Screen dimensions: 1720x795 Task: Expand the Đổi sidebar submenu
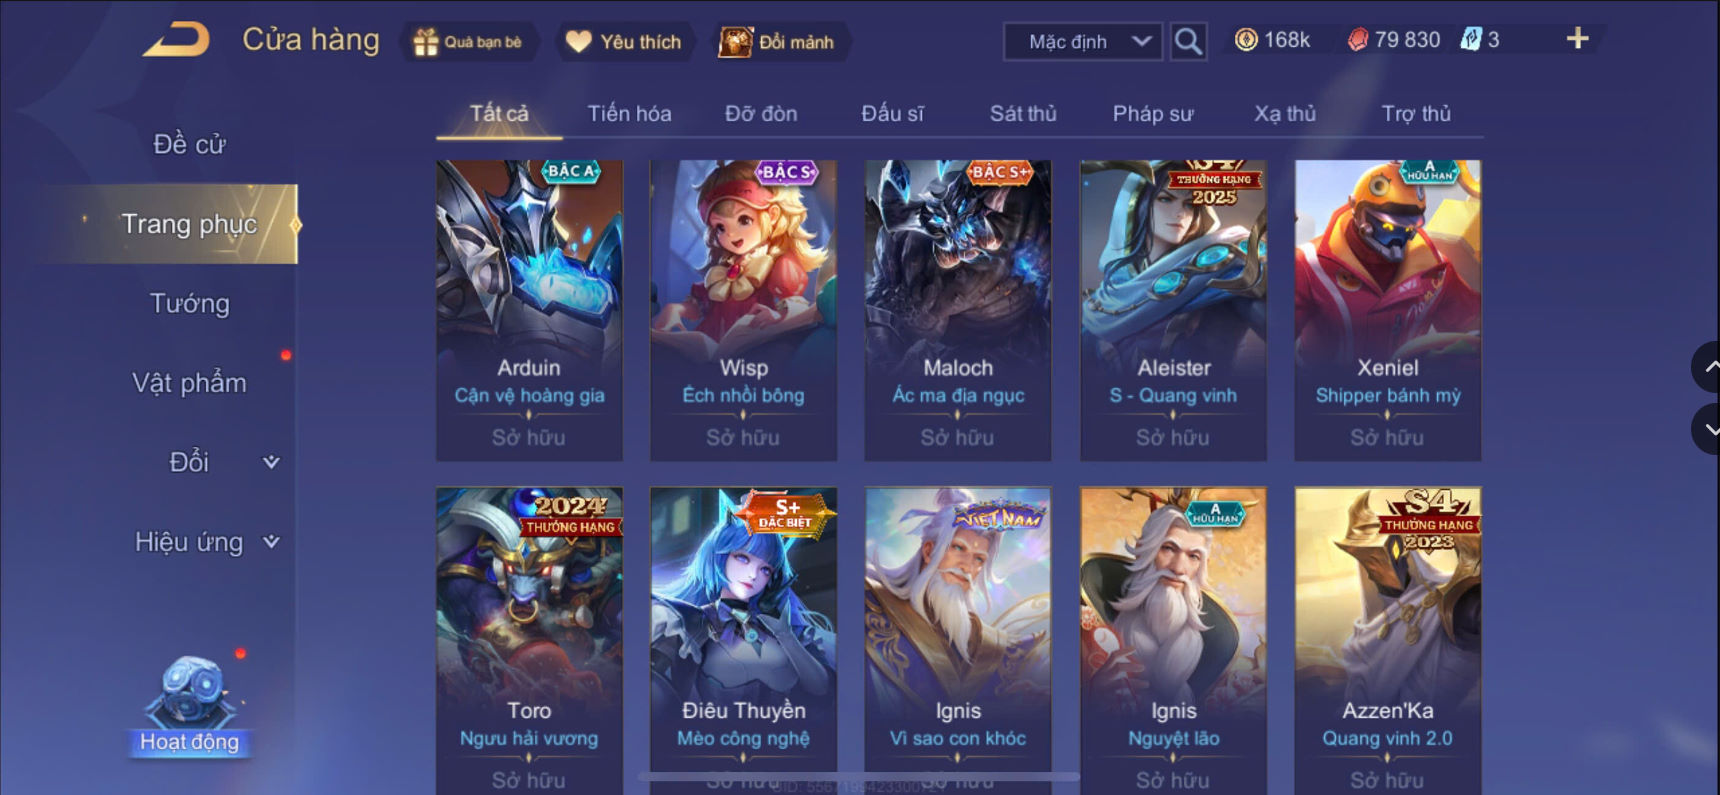[x=271, y=462]
